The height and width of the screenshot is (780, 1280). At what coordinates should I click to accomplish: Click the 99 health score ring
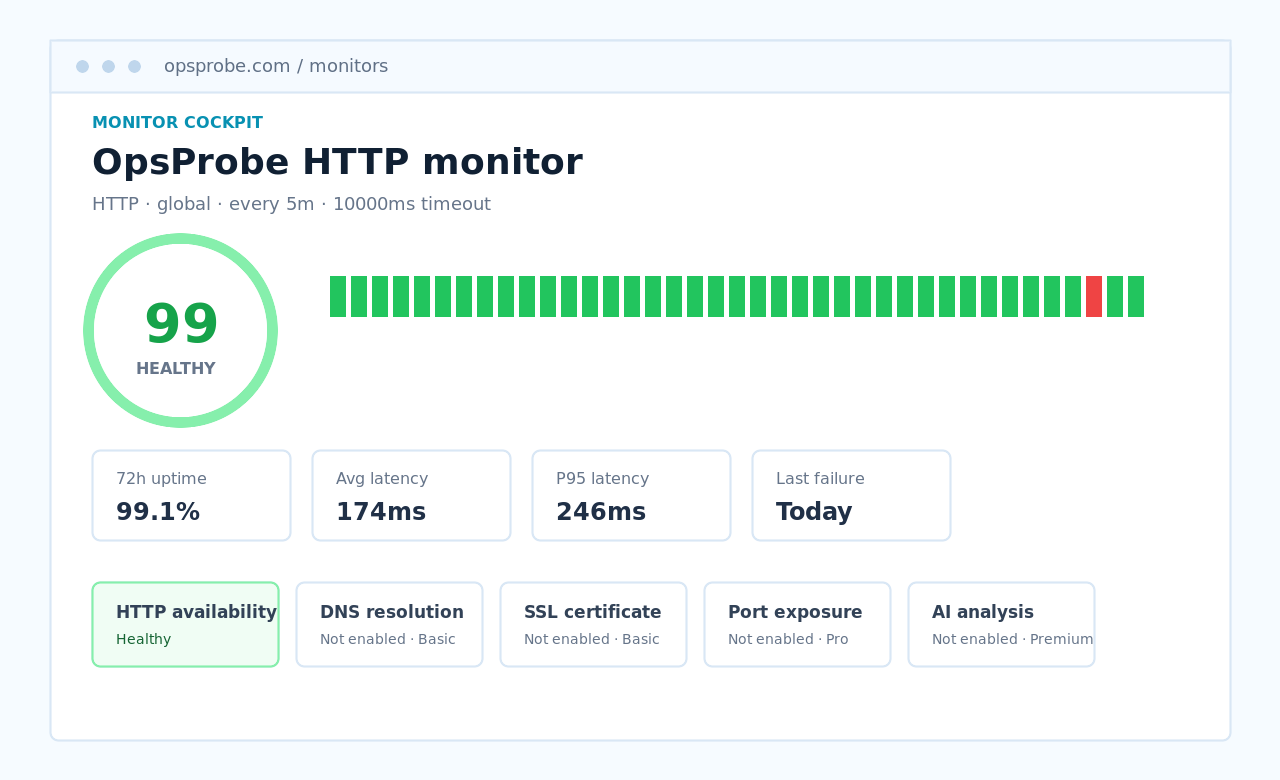click(x=180, y=330)
